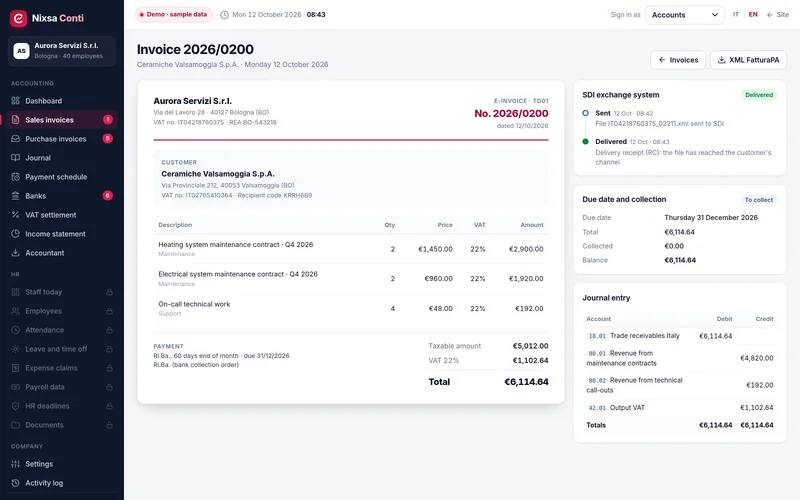Click the total amount €6,114.64 in the invoice
Screen dimensions: 800x500
point(526,382)
